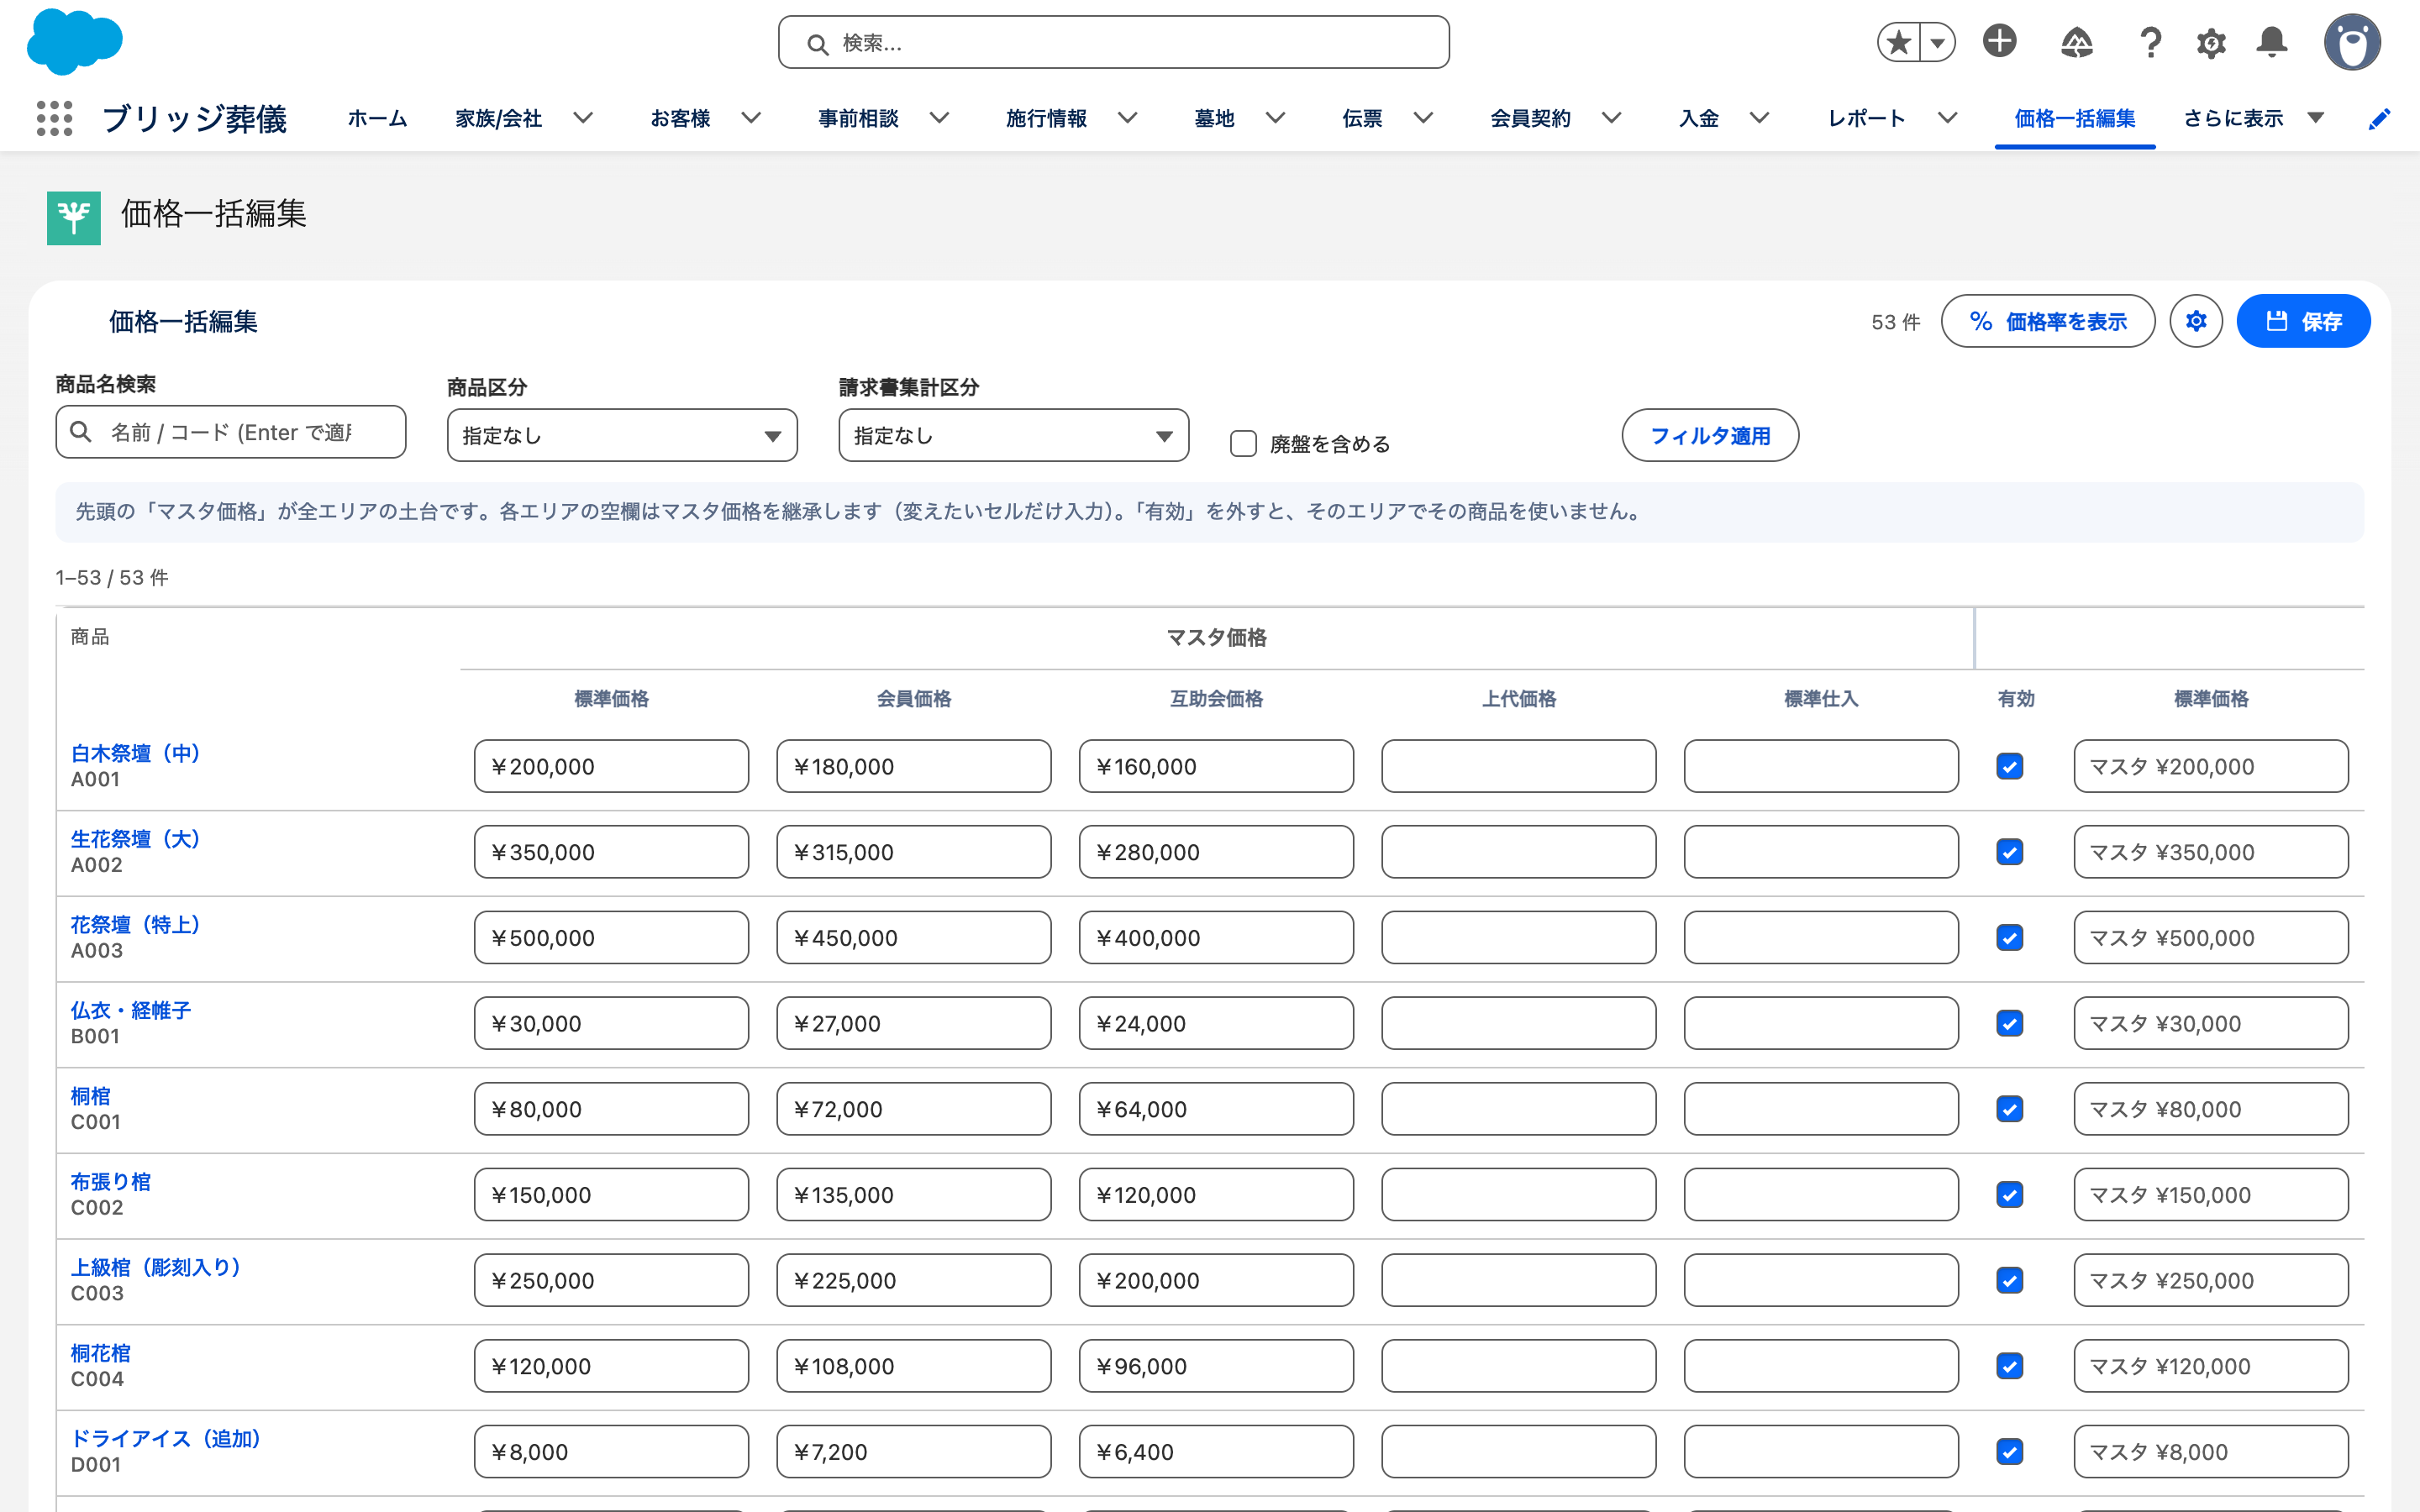Image resolution: width=2420 pixels, height=1512 pixels.
Task: Click the favorites star icon
Action: pos(1898,42)
